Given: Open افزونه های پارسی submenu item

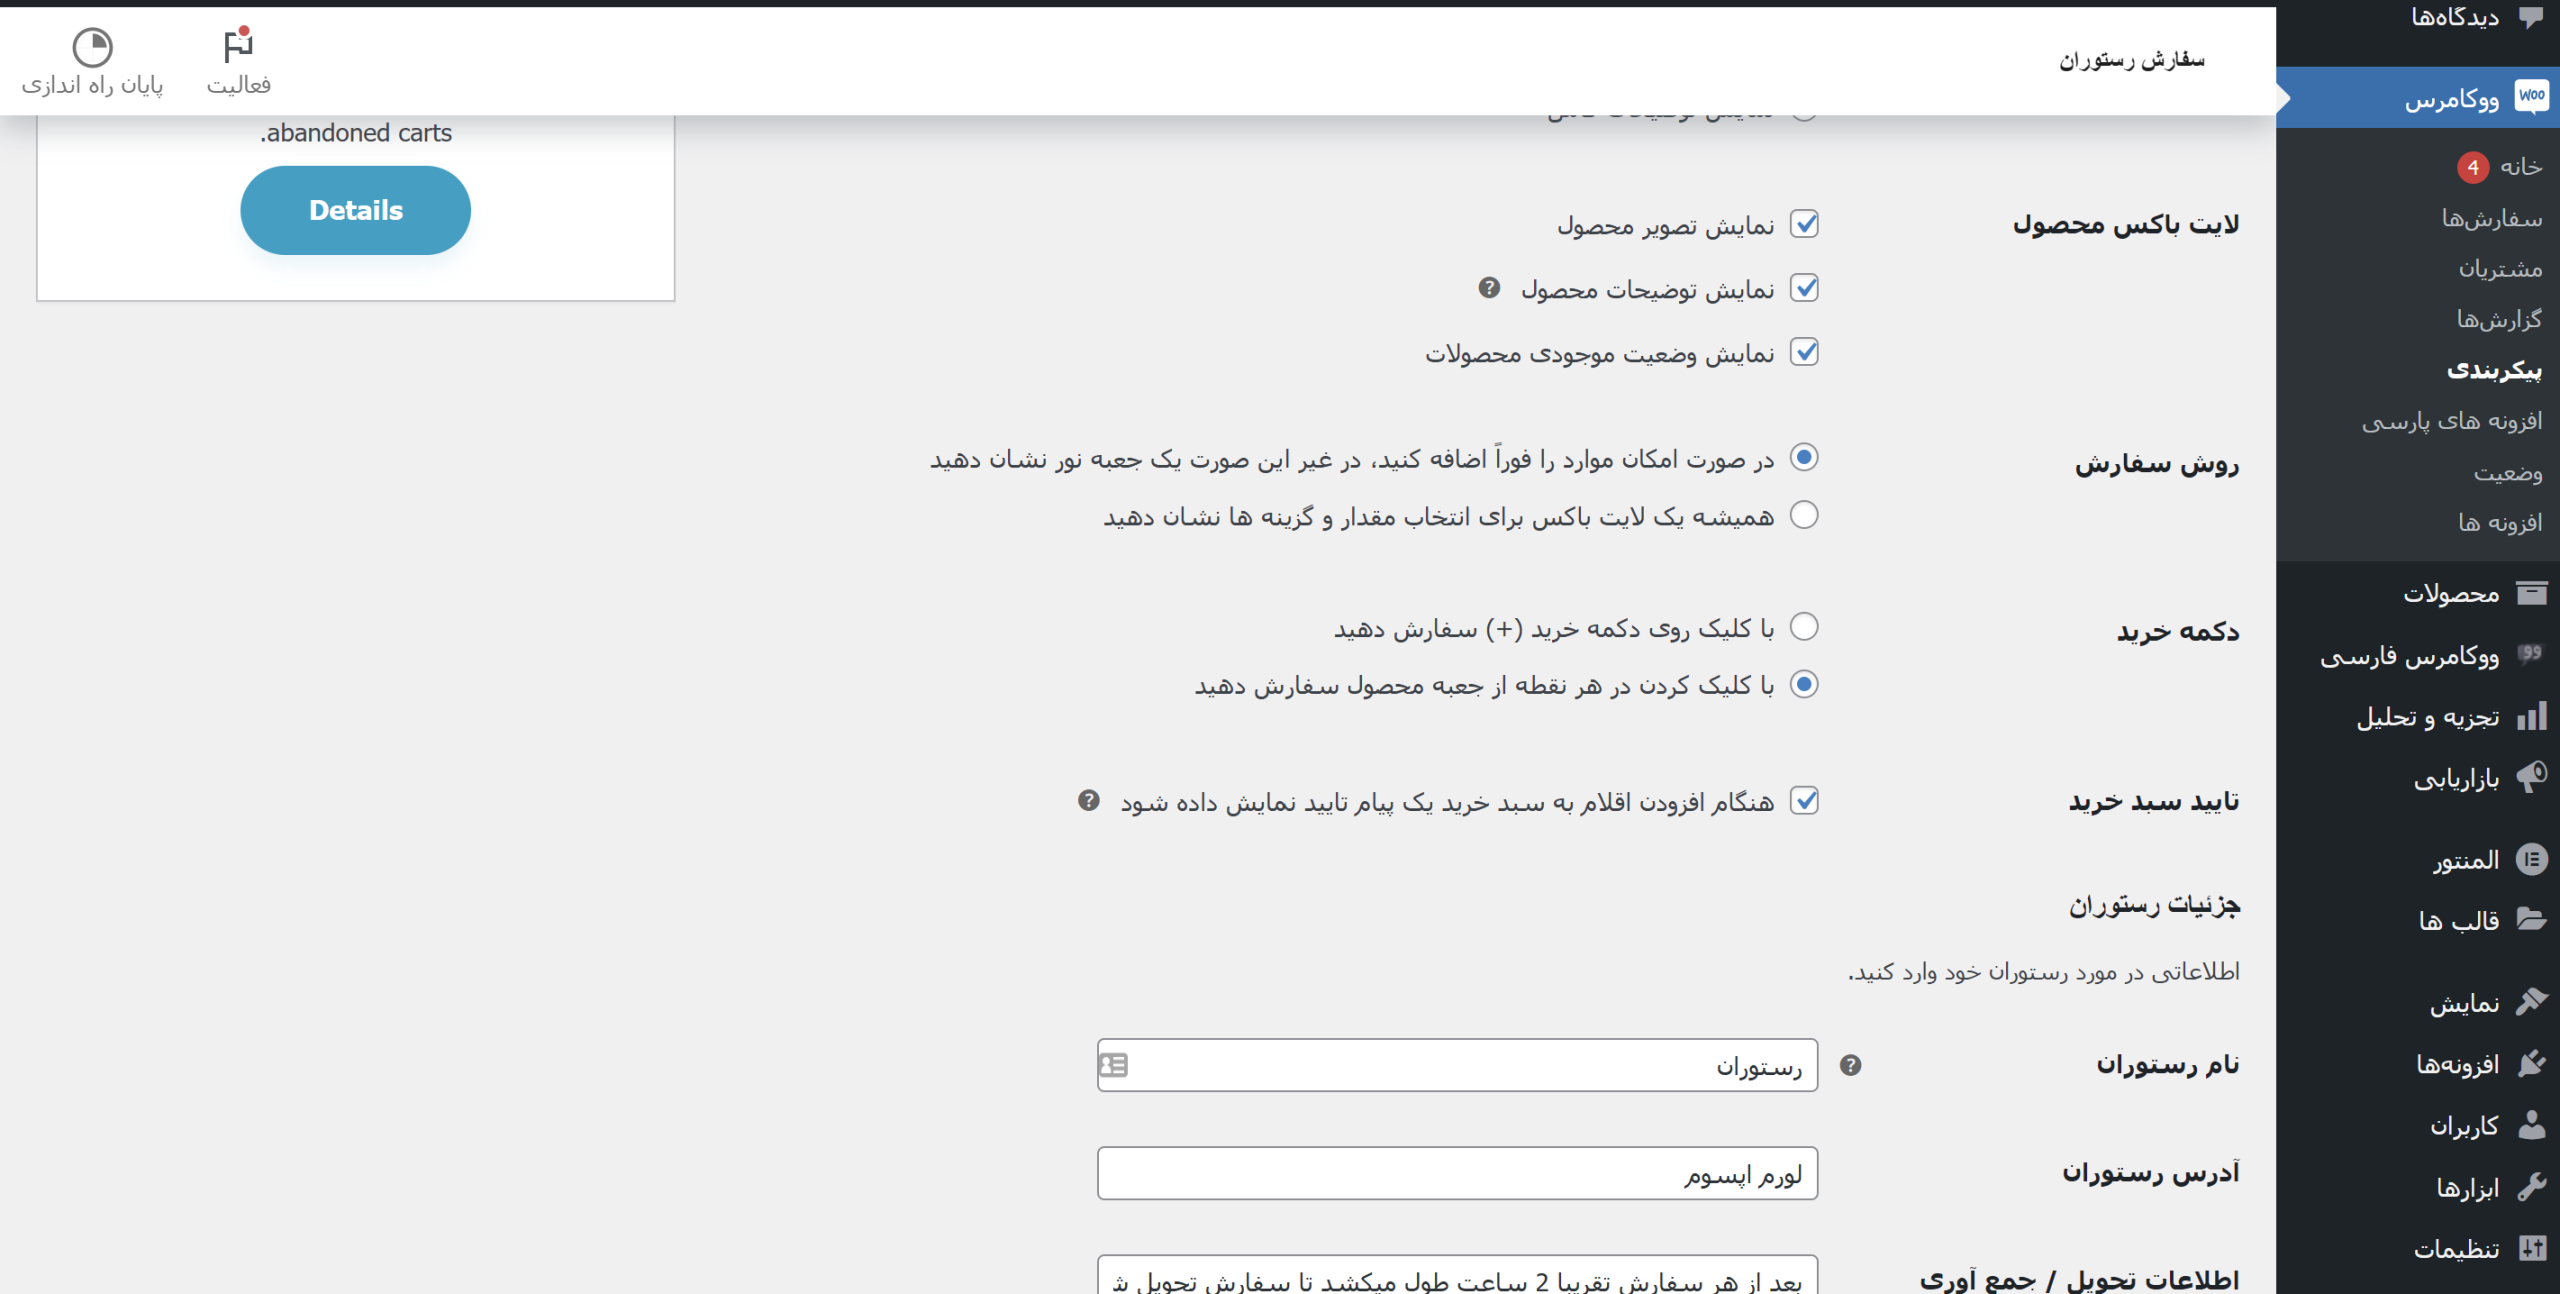Looking at the screenshot, I should 2451,421.
